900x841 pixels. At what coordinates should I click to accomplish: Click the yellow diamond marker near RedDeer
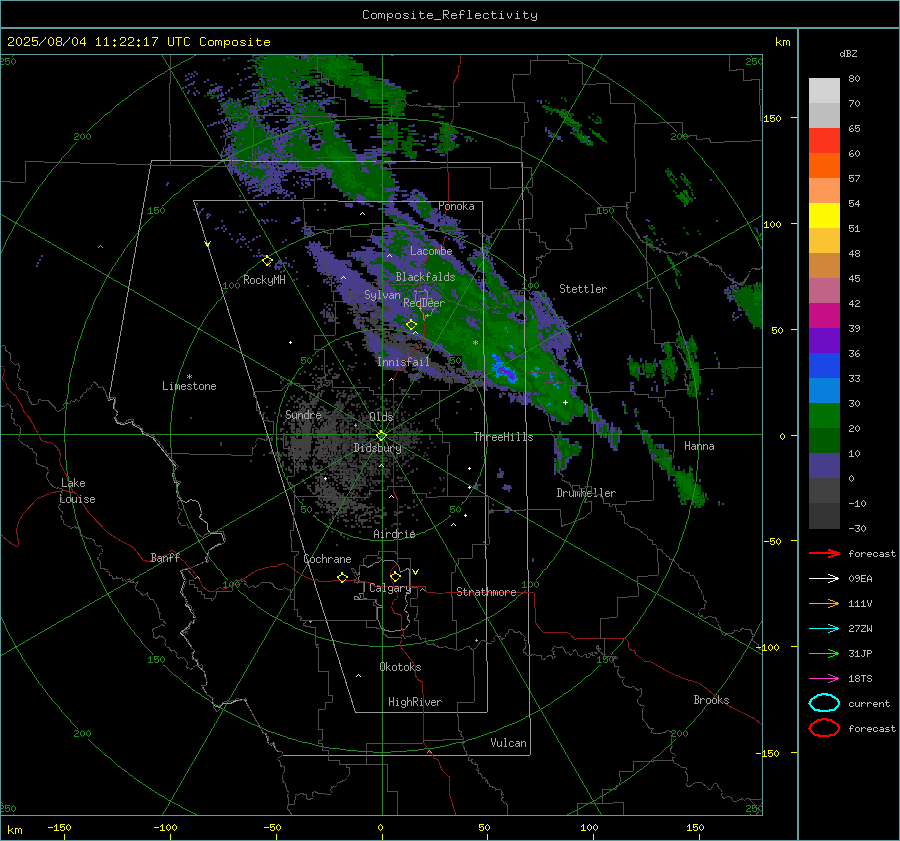(411, 325)
